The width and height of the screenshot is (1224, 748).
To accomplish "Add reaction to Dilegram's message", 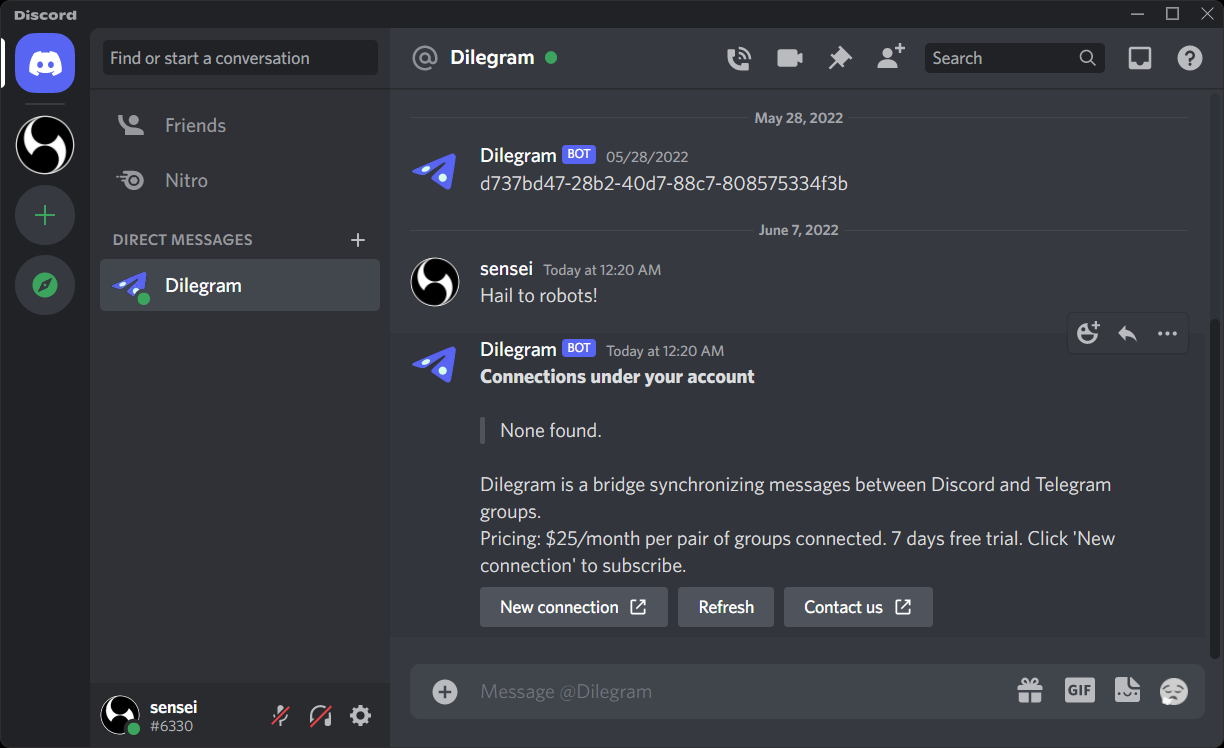I will coord(1088,333).
